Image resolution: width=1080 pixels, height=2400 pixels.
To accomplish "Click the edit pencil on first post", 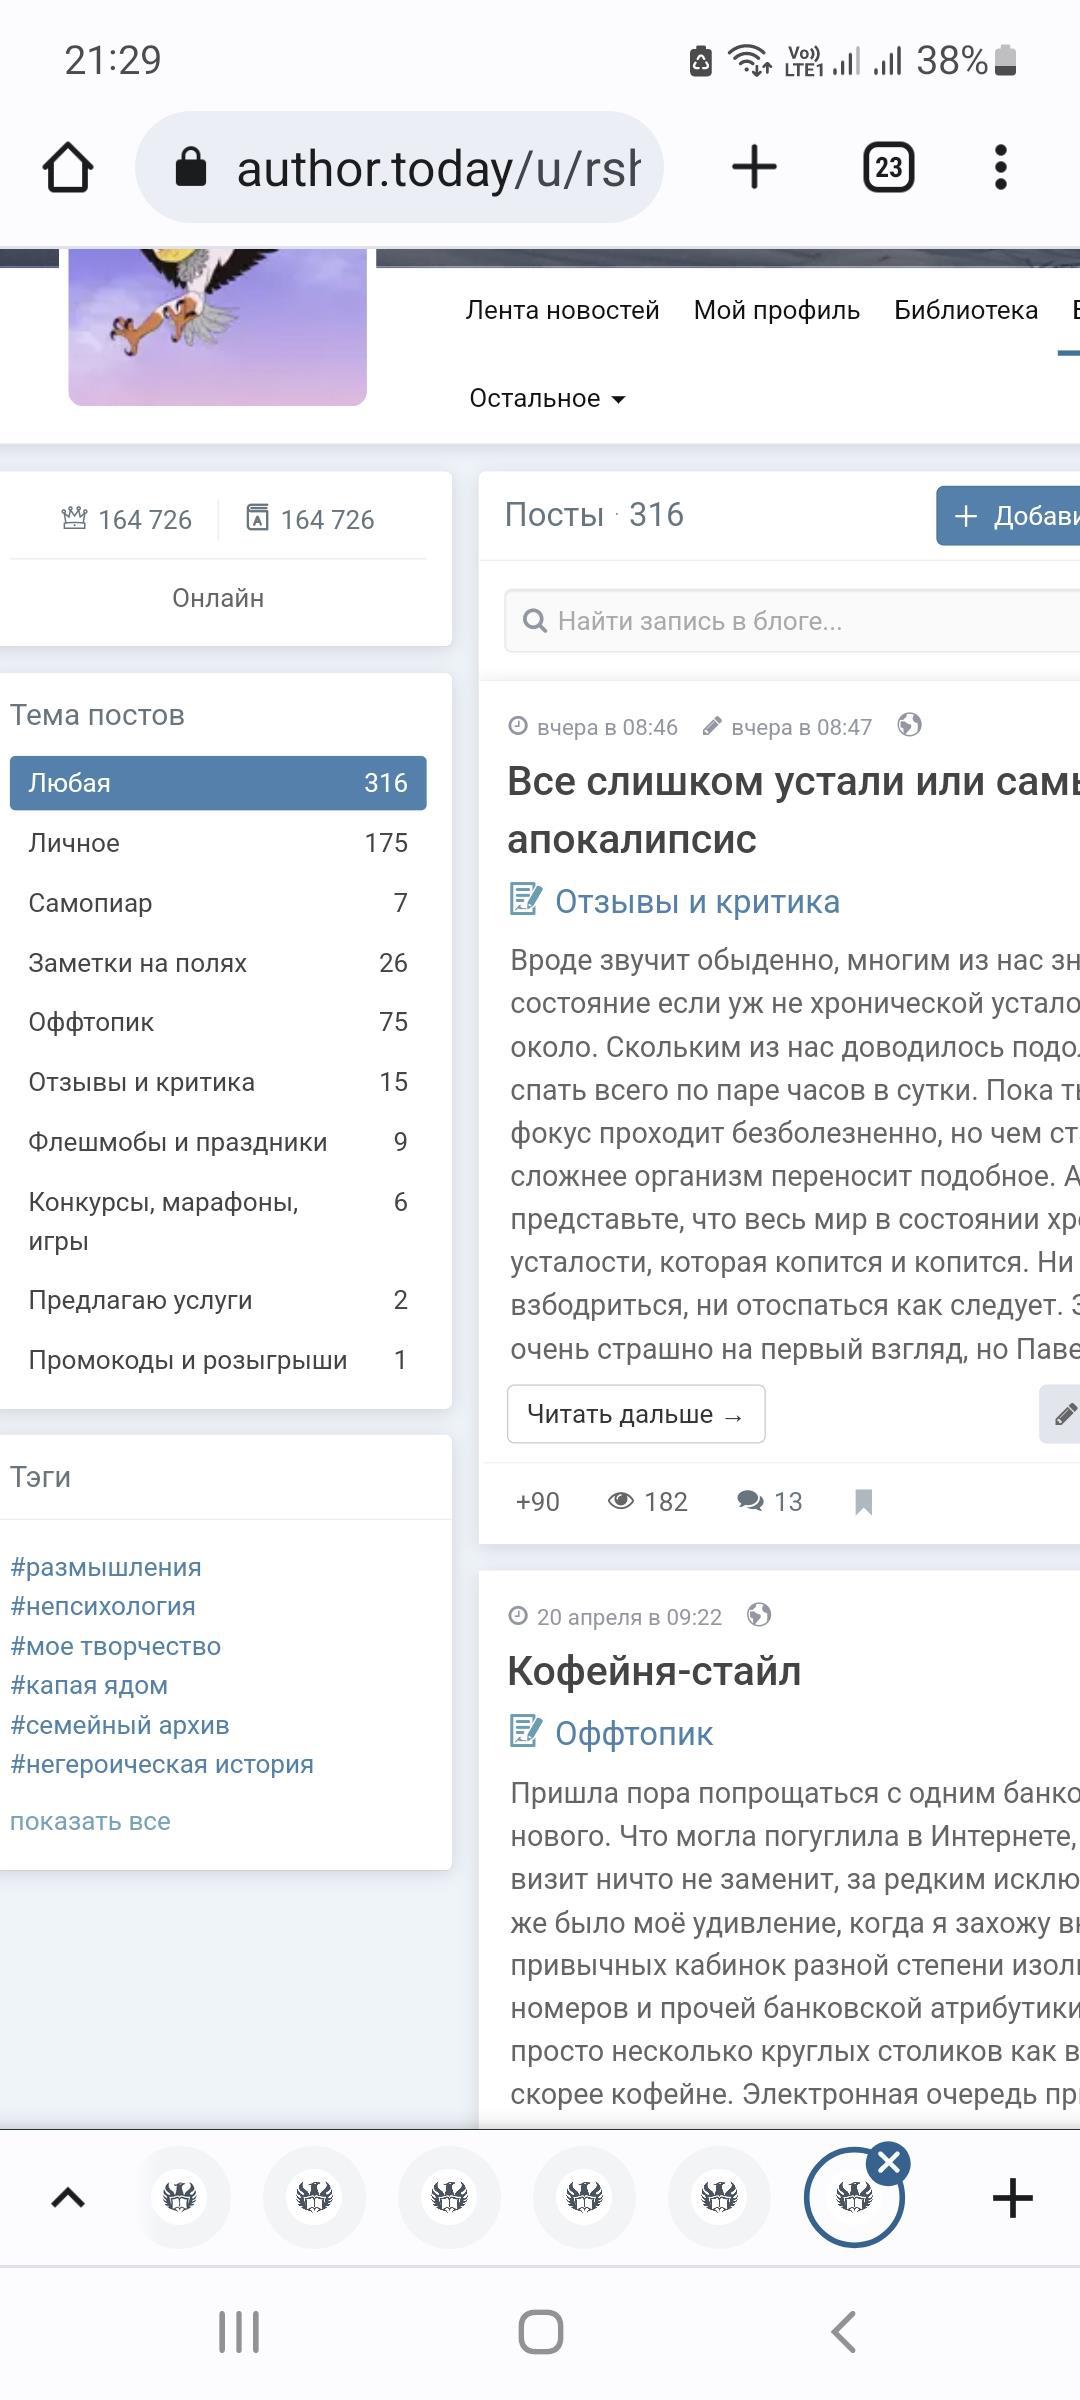I will [1063, 1414].
